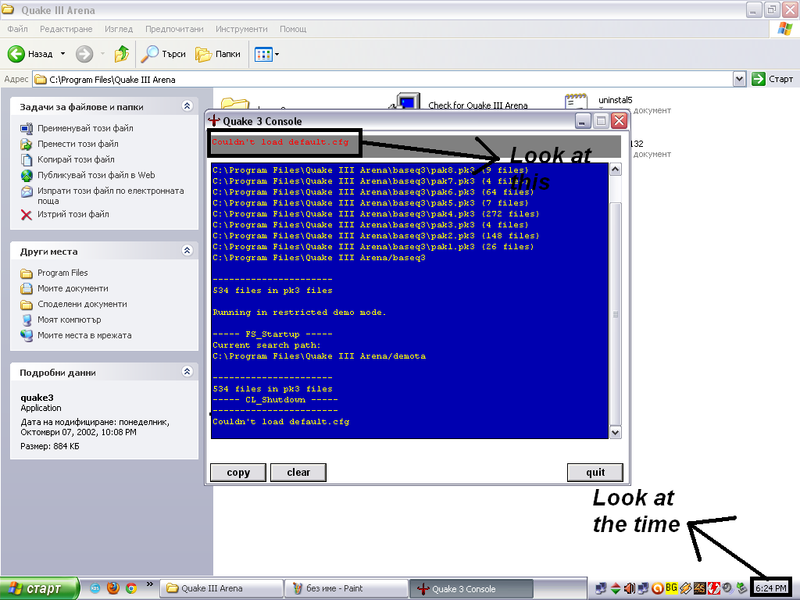Click Изтрий този файл link
Screen dimensions: 800x600
73,214
